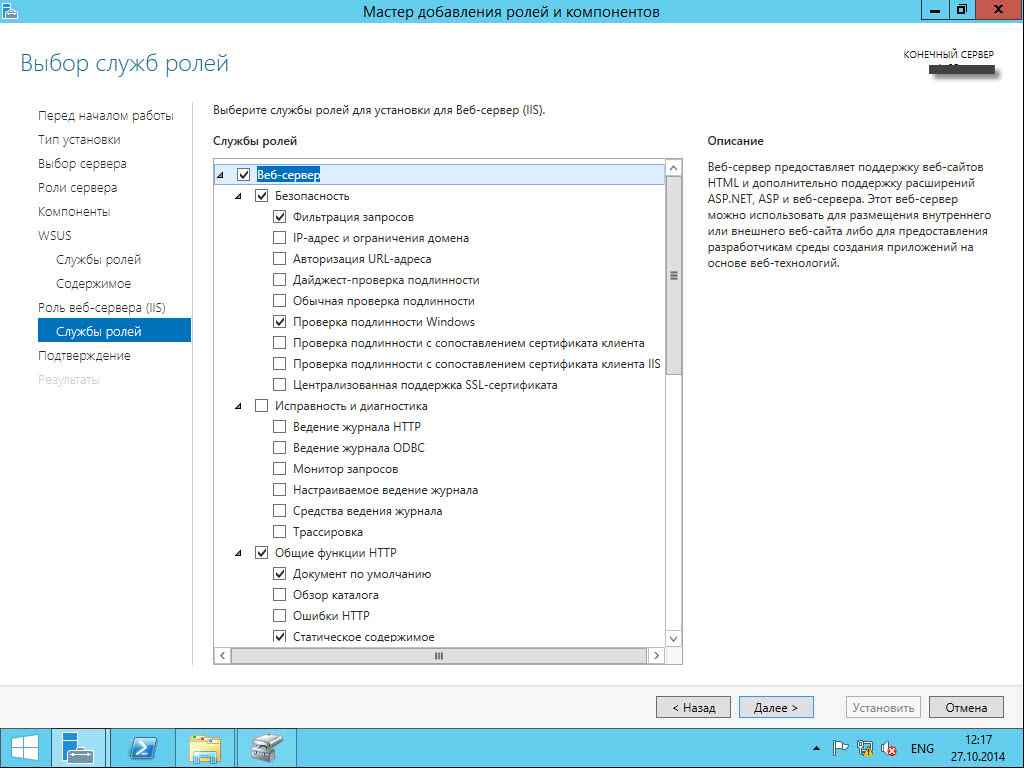Uncheck Проверка подлинности Windows

click(280, 321)
